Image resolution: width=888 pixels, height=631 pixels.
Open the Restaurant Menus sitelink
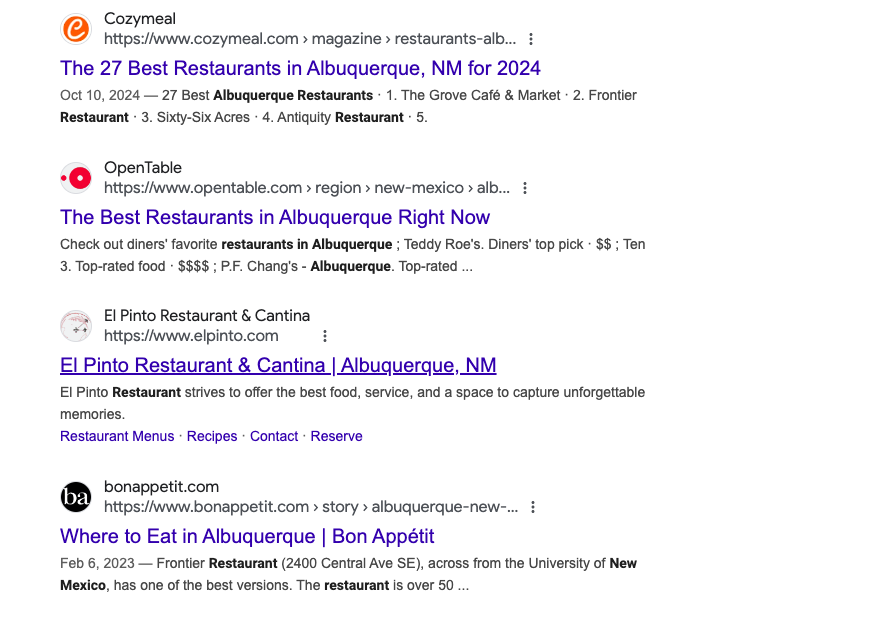click(117, 436)
